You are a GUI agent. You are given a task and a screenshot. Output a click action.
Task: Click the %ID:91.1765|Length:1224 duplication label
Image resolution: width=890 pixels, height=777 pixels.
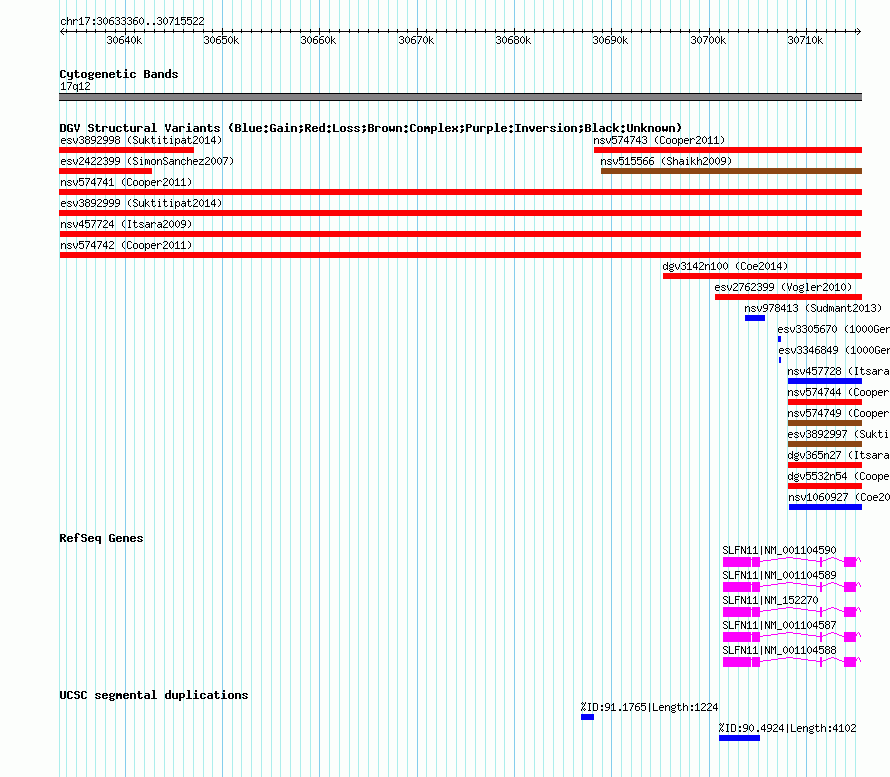(649, 707)
